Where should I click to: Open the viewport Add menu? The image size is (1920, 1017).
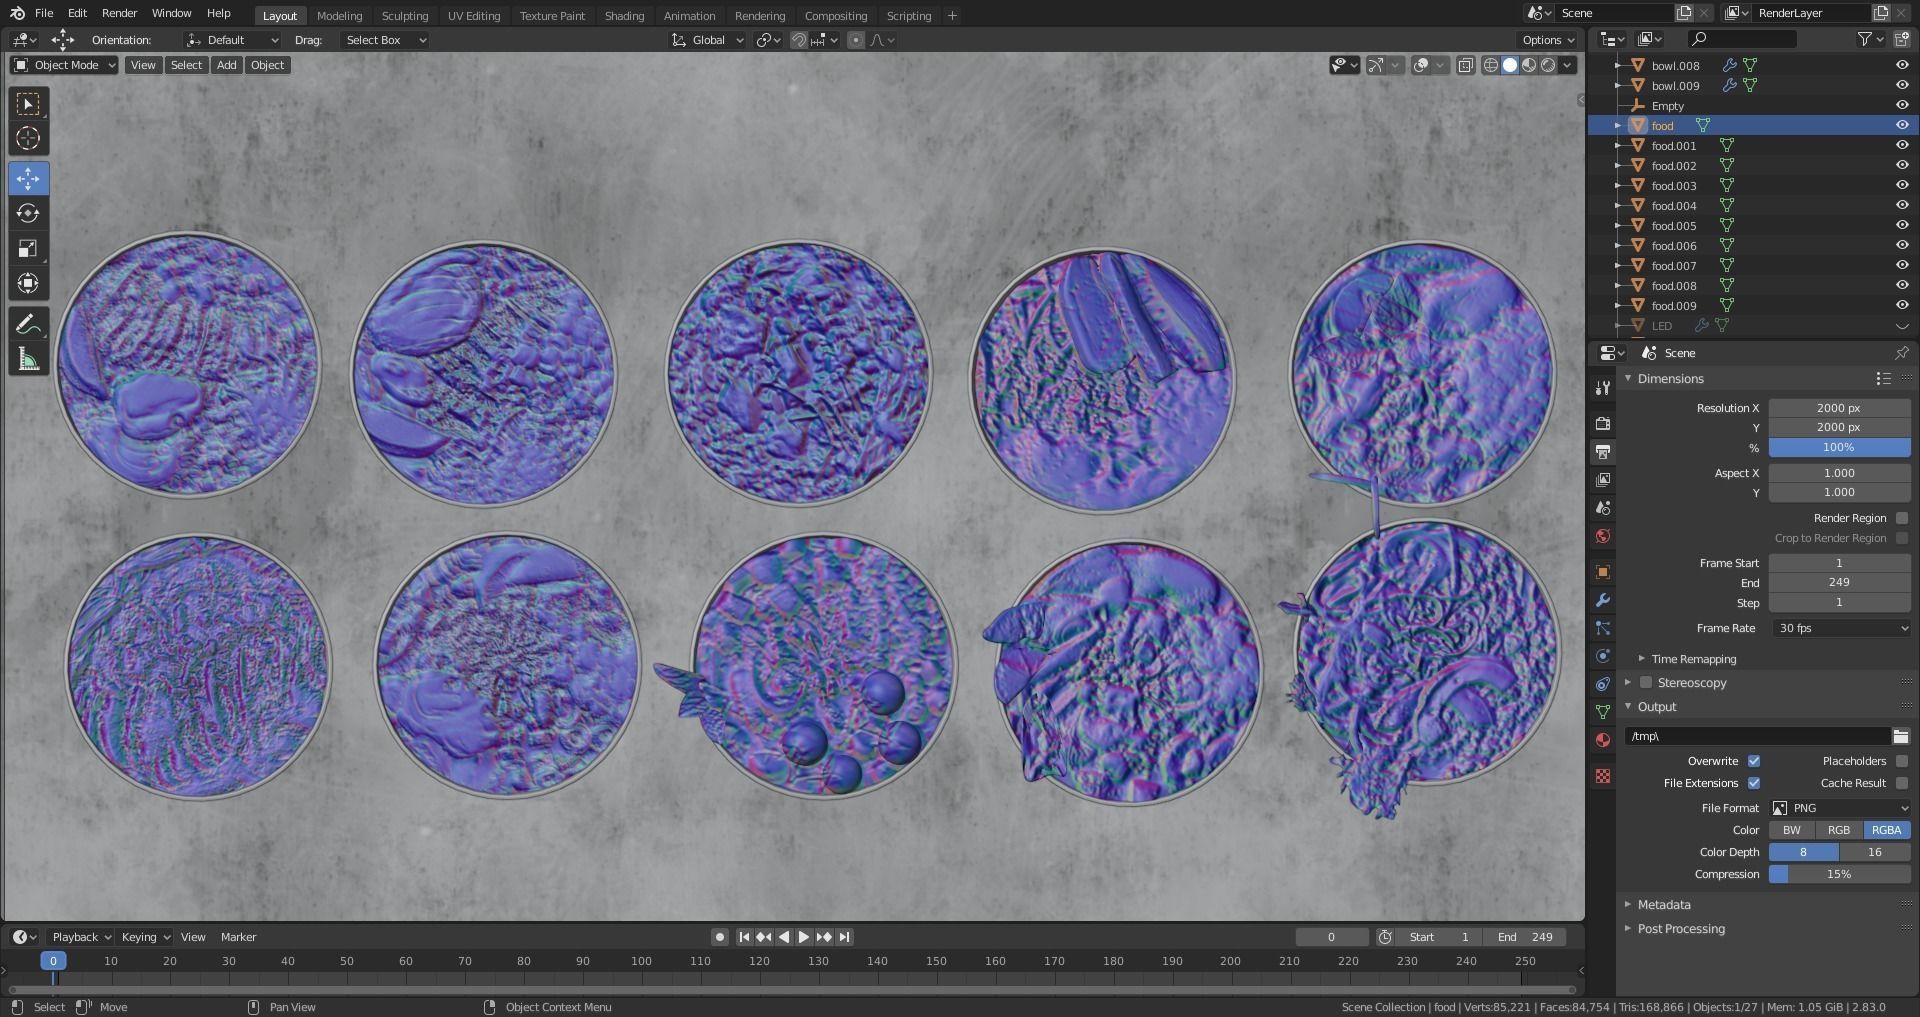click(x=227, y=65)
